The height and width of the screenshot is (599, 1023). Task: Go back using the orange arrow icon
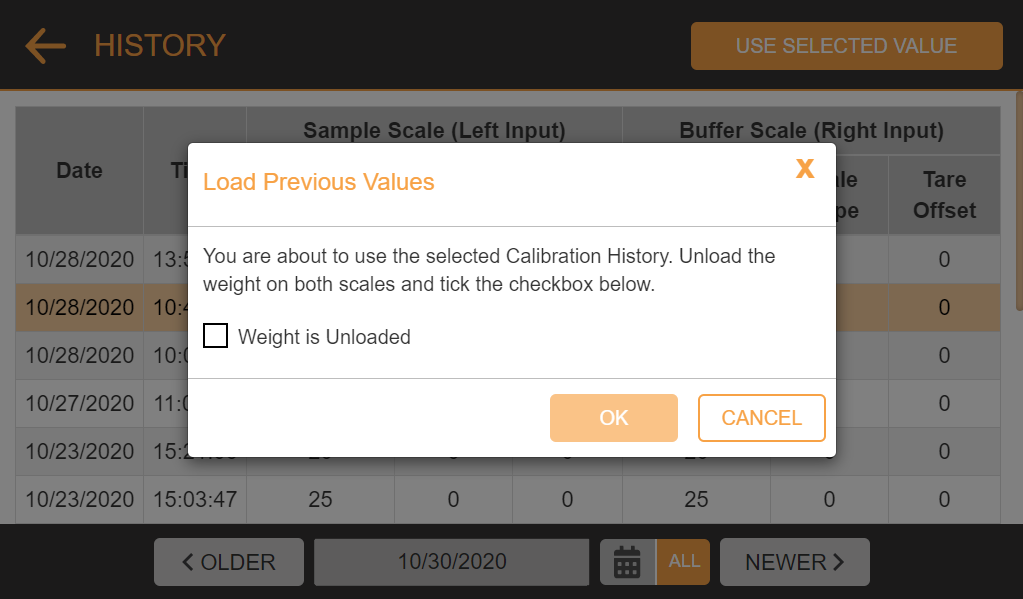click(45, 46)
